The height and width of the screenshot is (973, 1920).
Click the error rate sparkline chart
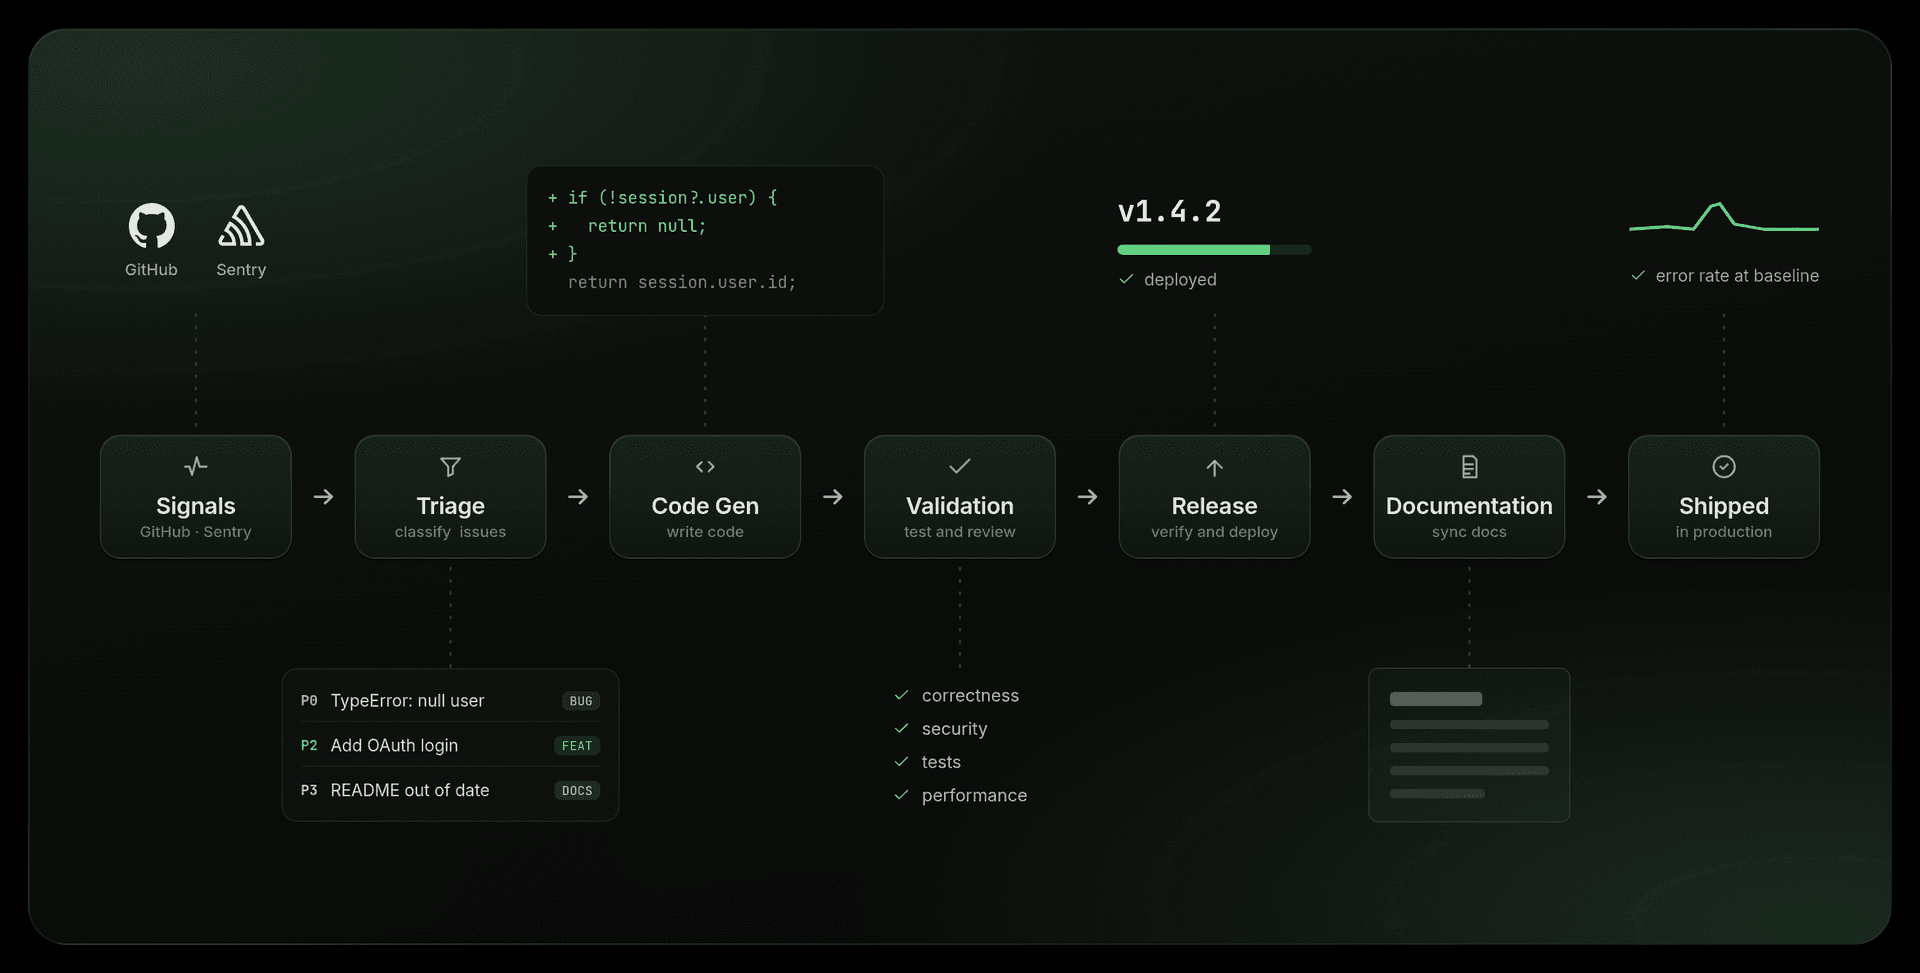[1724, 217]
